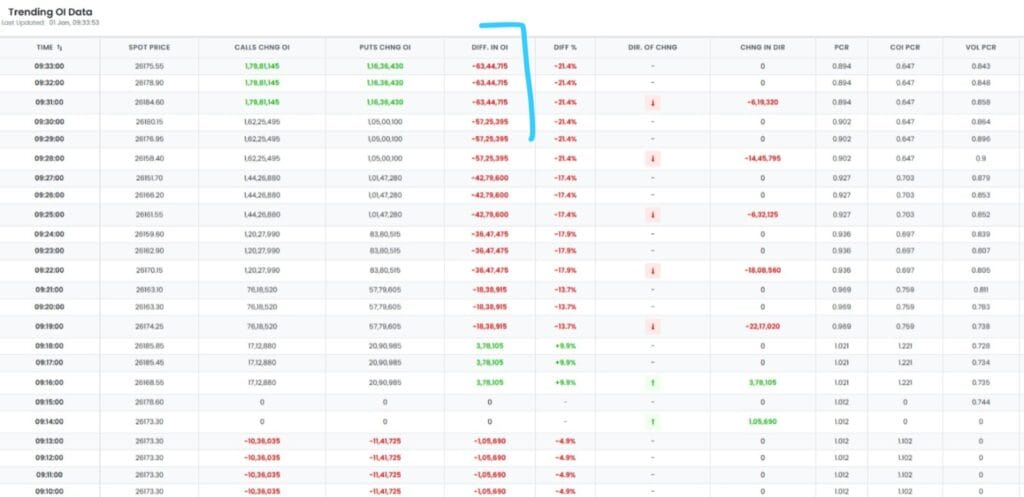Click green up arrow in 09:14:00 row
Screen dimensions: 1024x497
tap(652, 421)
